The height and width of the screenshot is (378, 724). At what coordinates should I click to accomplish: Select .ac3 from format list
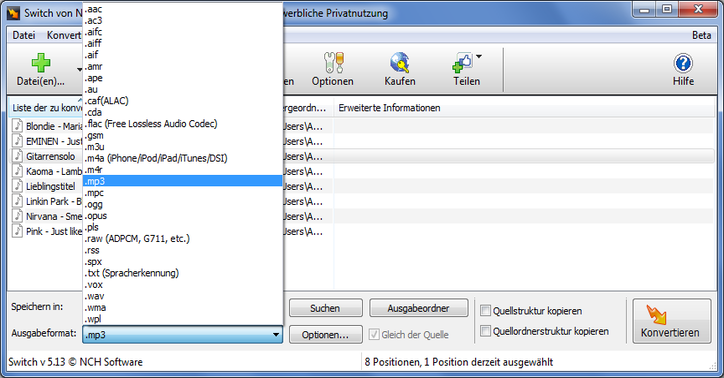(182, 20)
